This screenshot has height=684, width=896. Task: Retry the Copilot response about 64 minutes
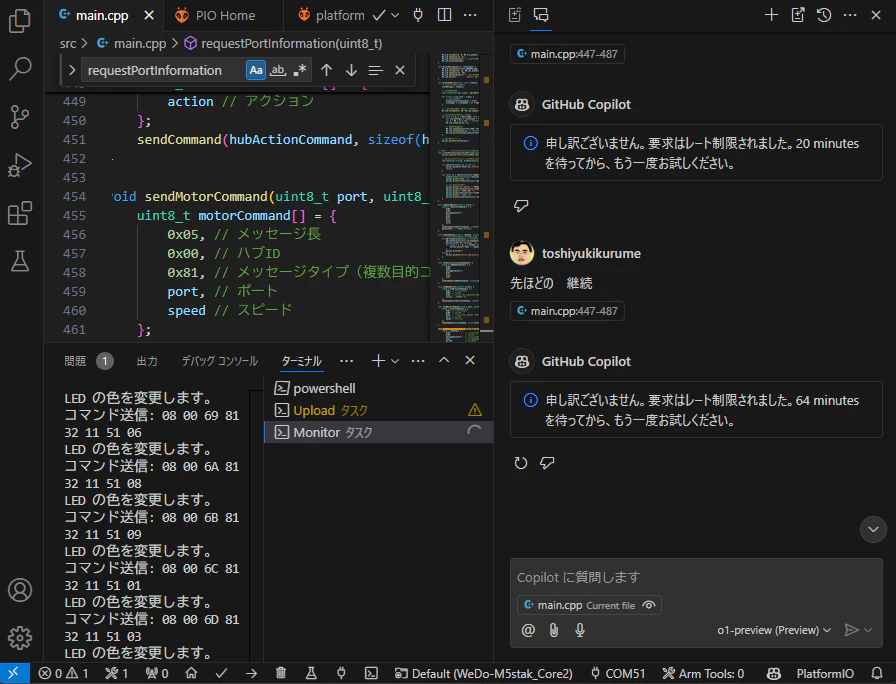(x=521, y=463)
